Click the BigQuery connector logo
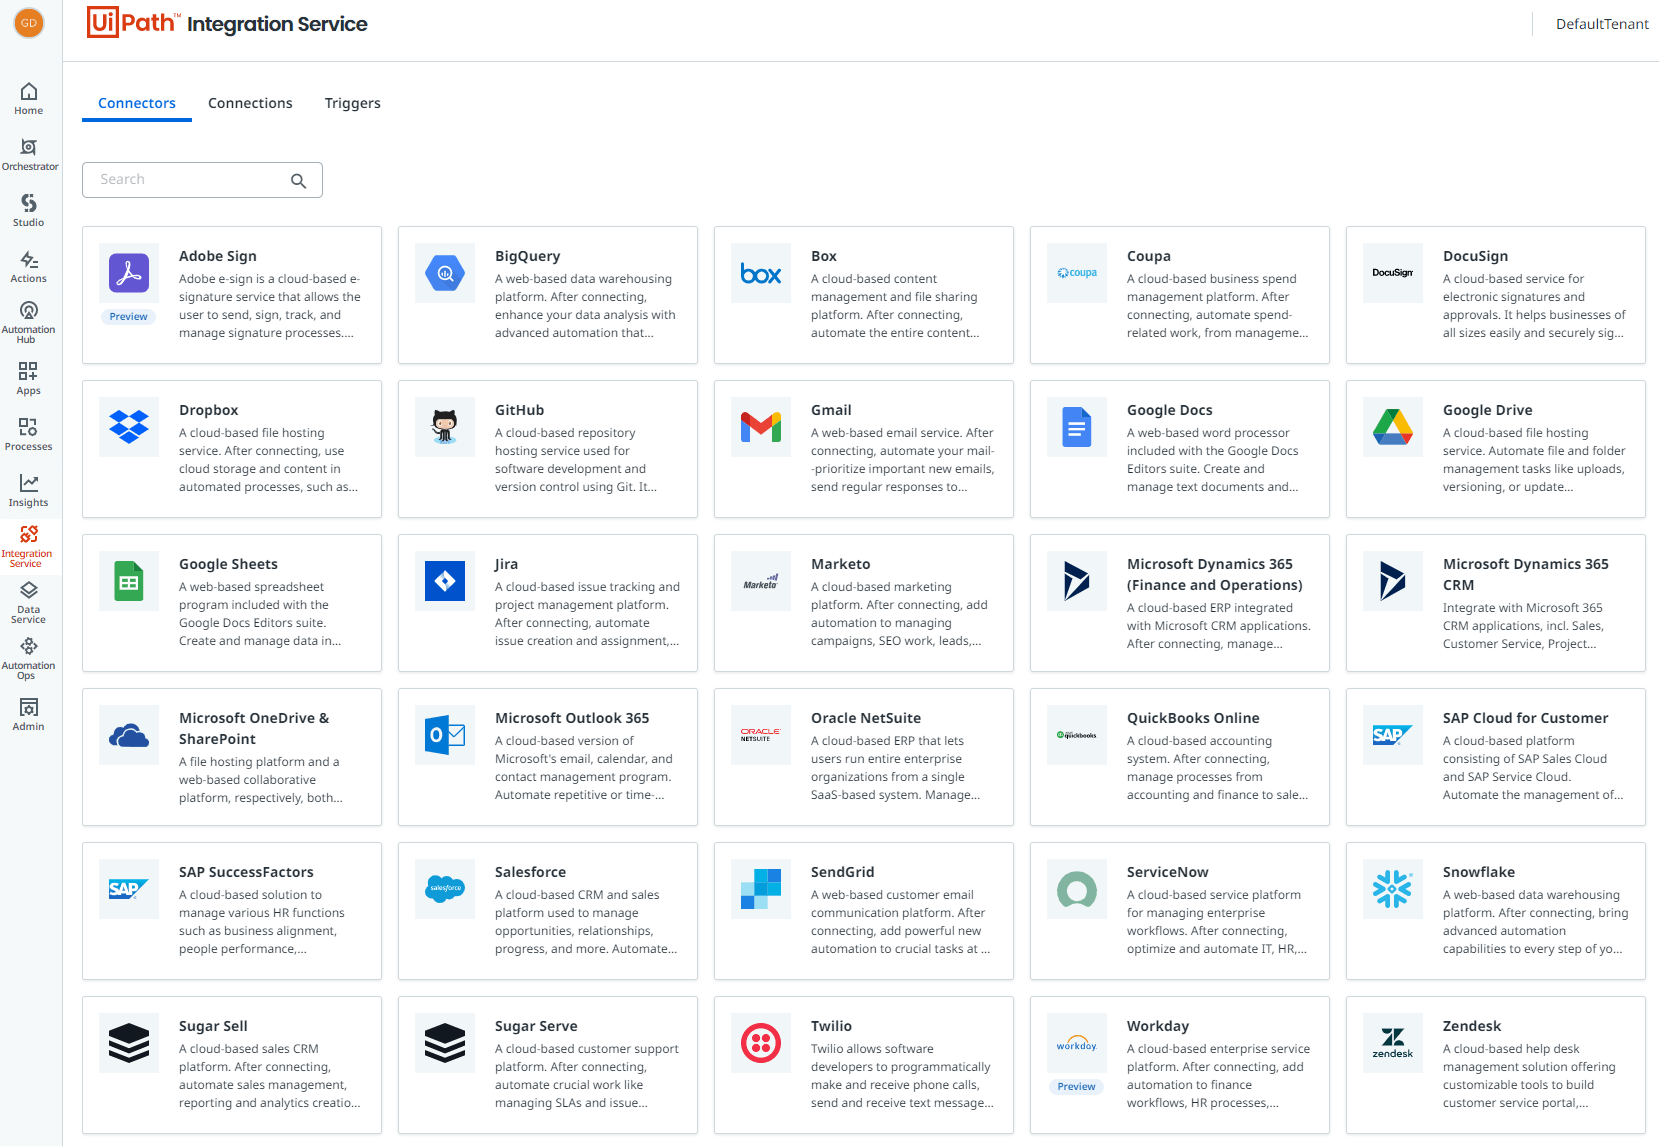The height and width of the screenshot is (1146, 1659). coord(445,273)
